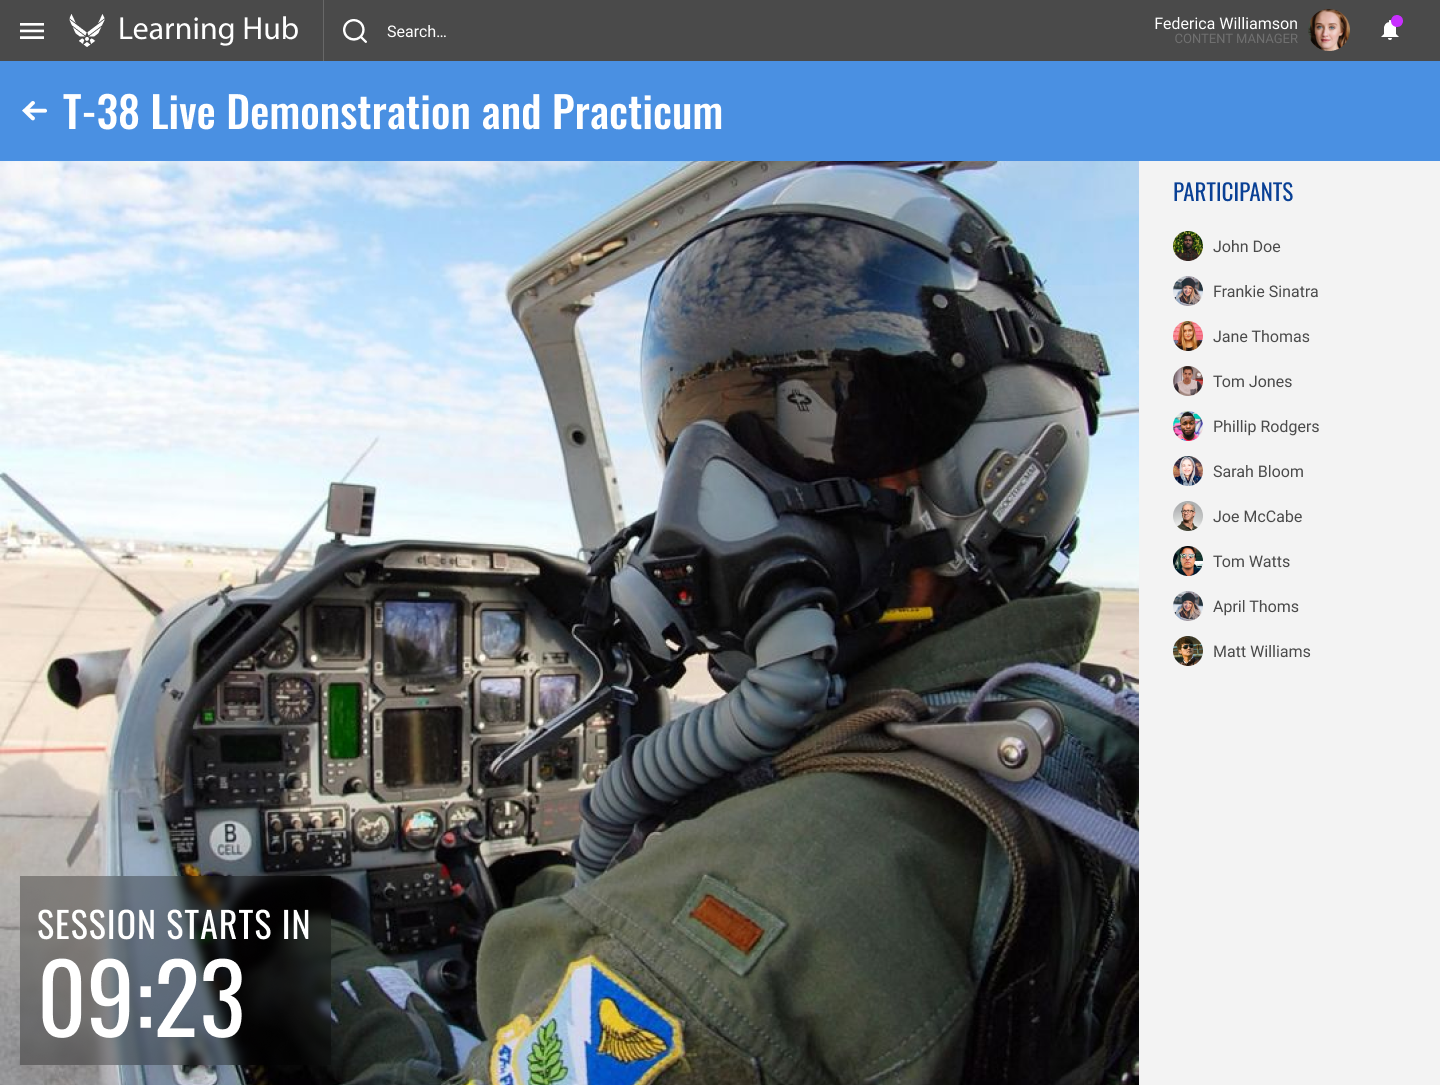Select participant name Frankie Sinatra
The width and height of the screenshot is (1440, 1085).
pyautogui.click(x=1265, y=292)
